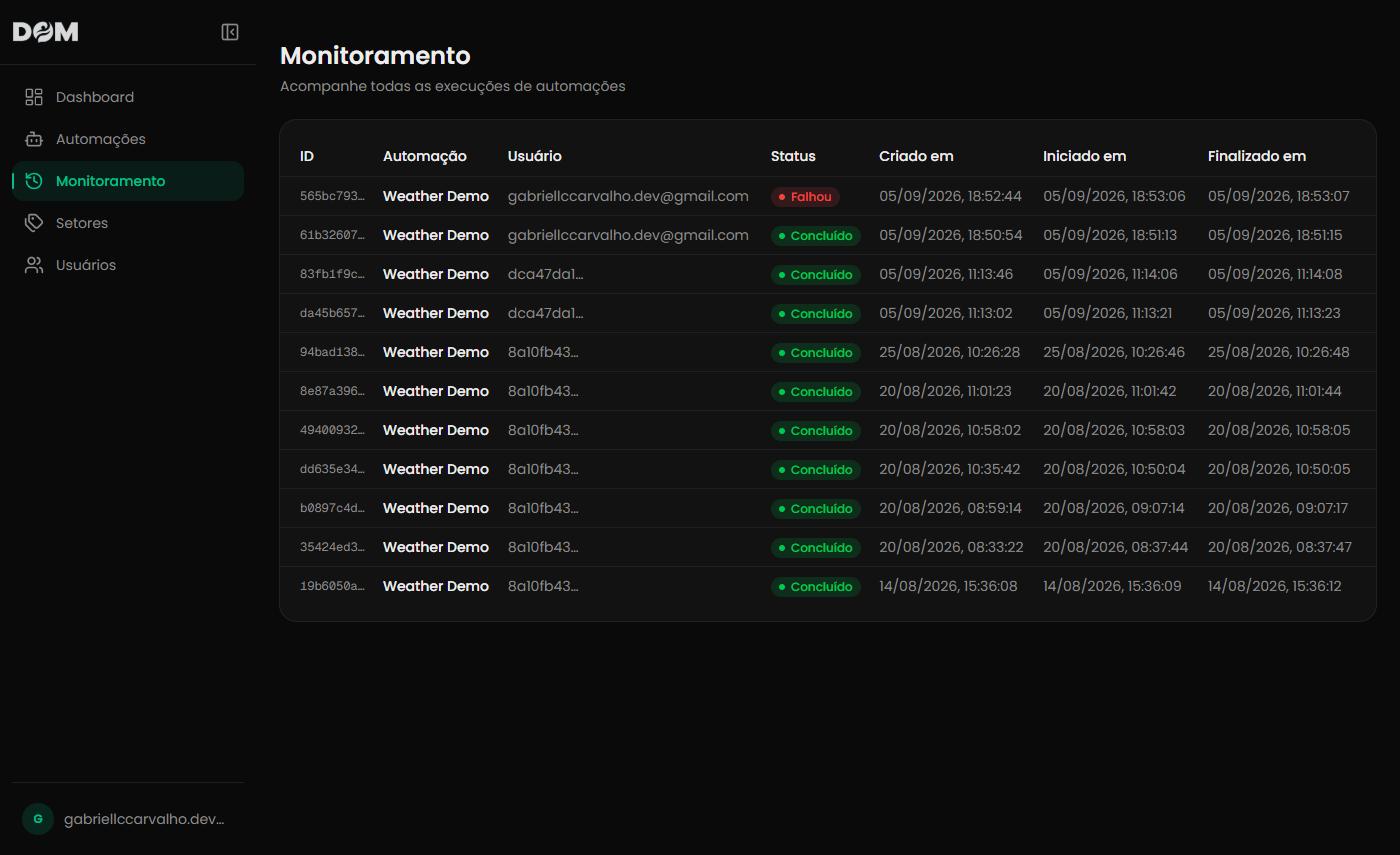The height and width of the screenshot is (855, 1400).
Task: Select execution ID 83fb1f9c
Action: [x=332, y=274]
